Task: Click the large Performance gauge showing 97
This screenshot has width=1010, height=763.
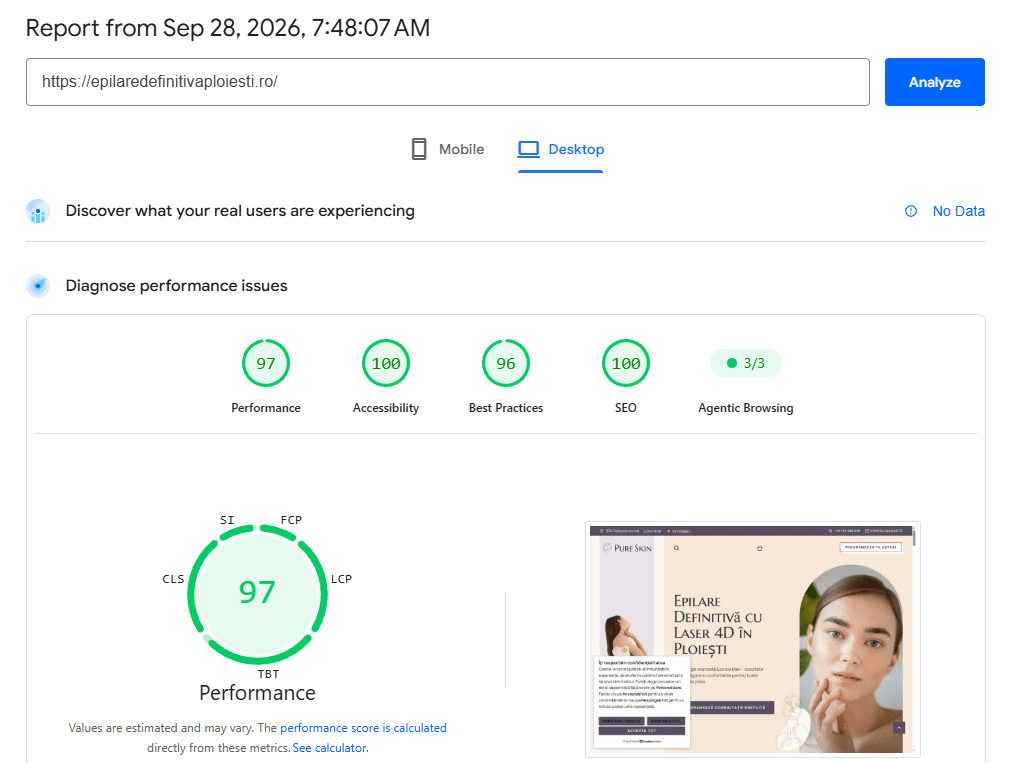Action: point(258,594)
